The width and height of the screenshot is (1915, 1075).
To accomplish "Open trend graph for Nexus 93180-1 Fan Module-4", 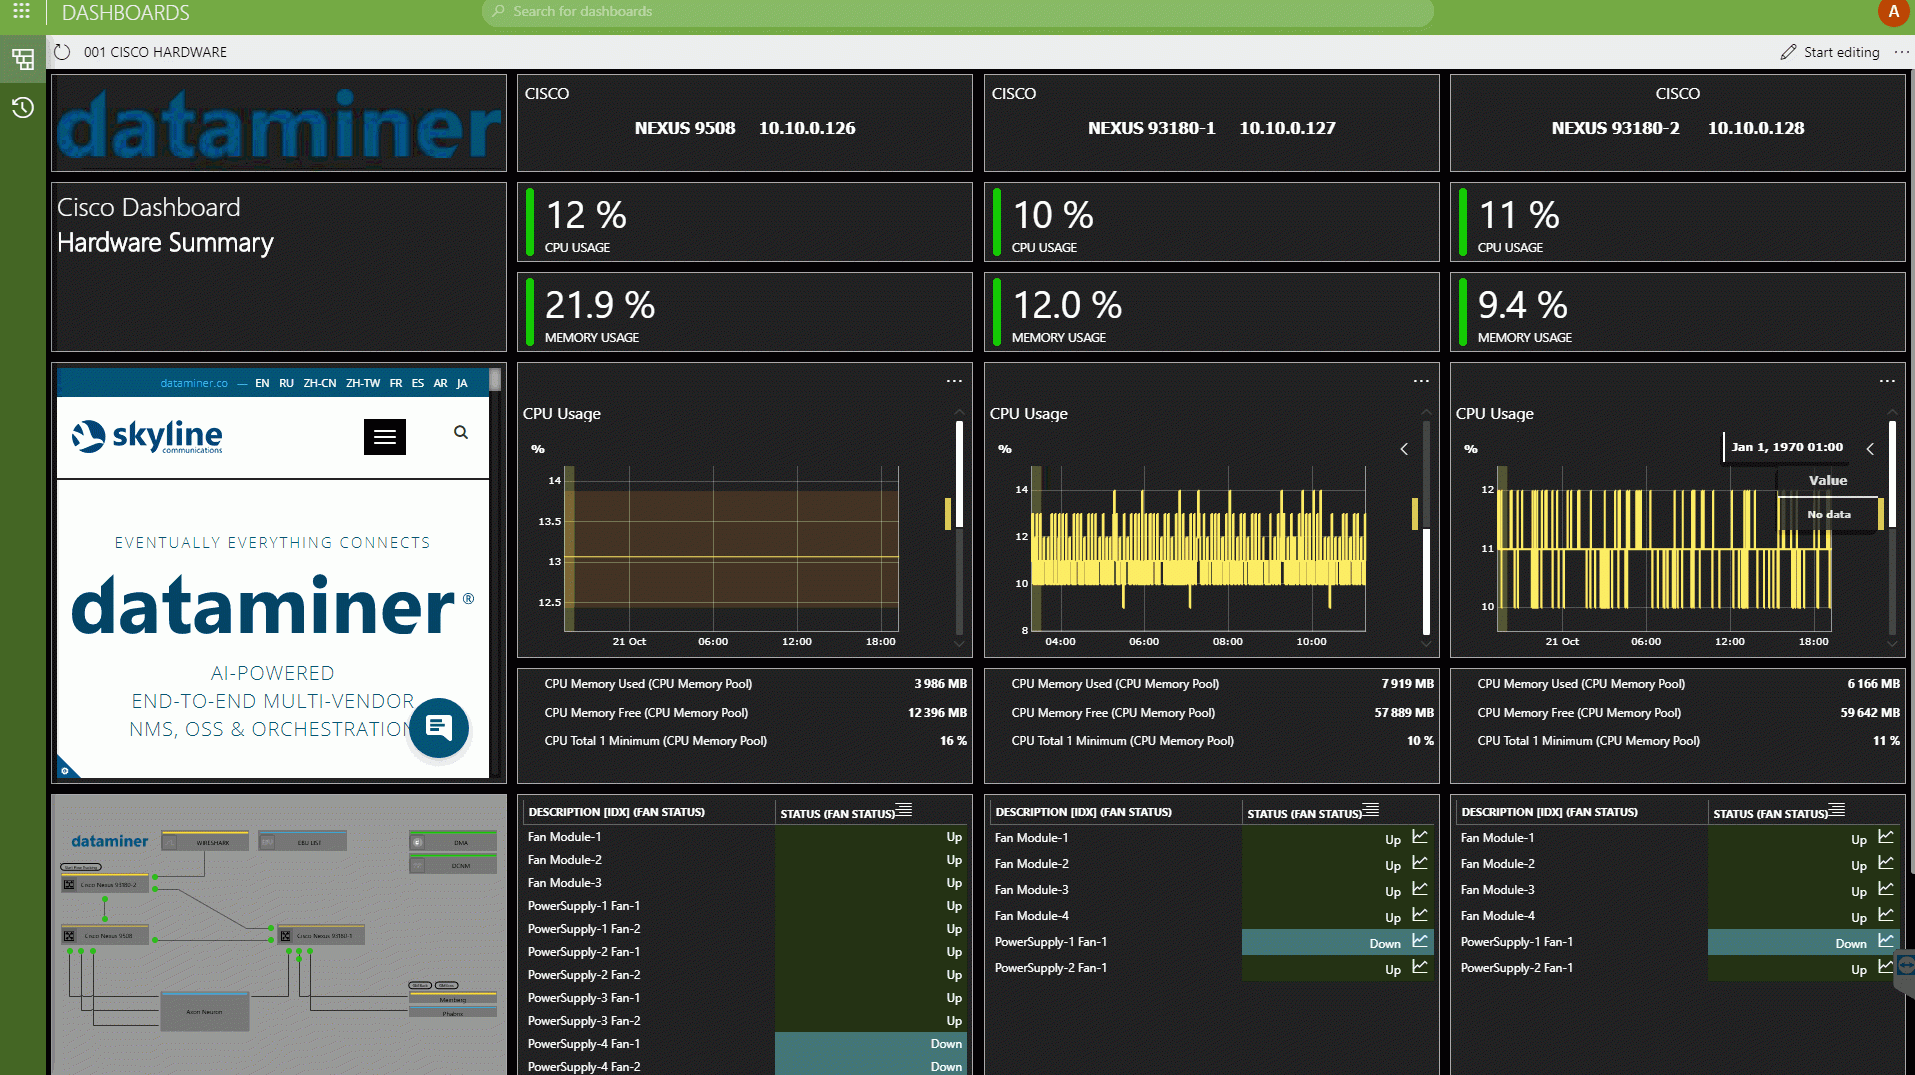I will coord(1420,914).
